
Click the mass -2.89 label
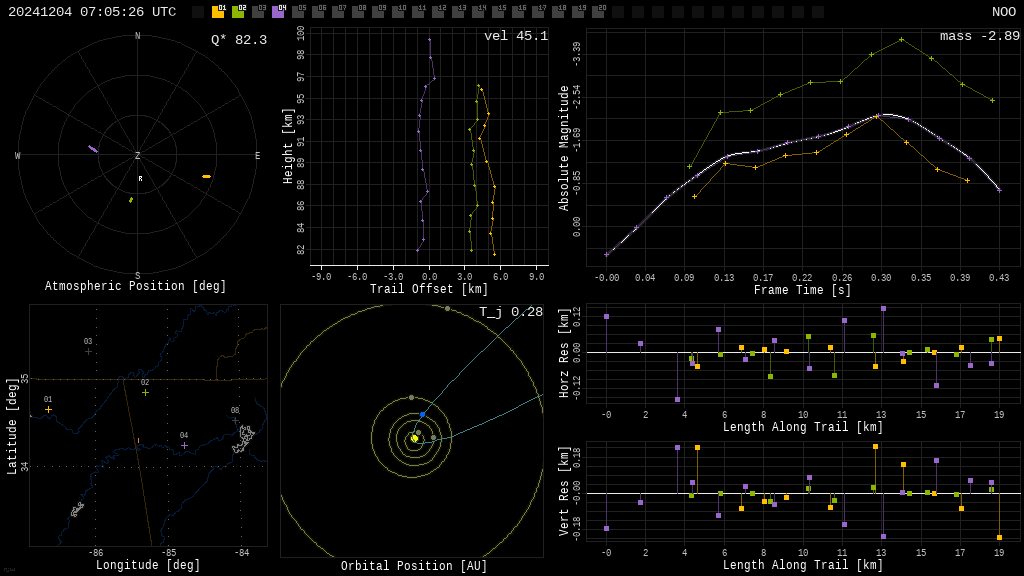(x=979, y=36)
